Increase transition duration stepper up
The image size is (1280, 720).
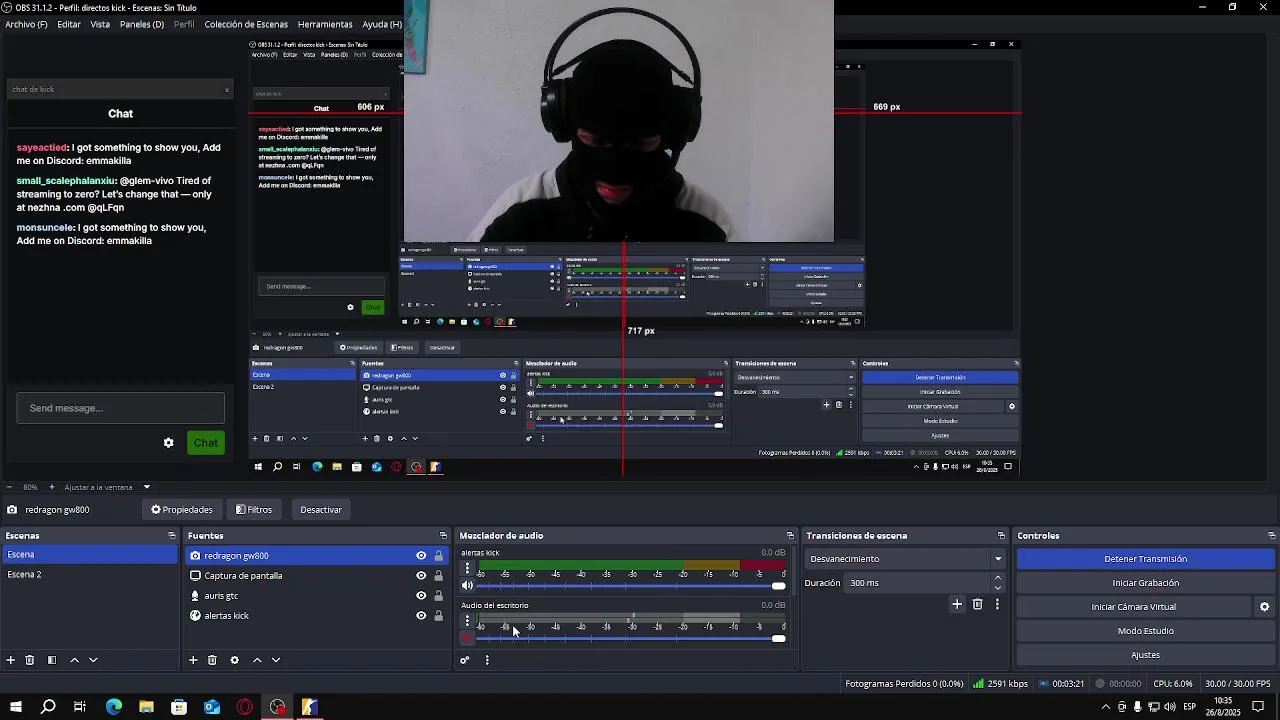click(x=997, y=578)
